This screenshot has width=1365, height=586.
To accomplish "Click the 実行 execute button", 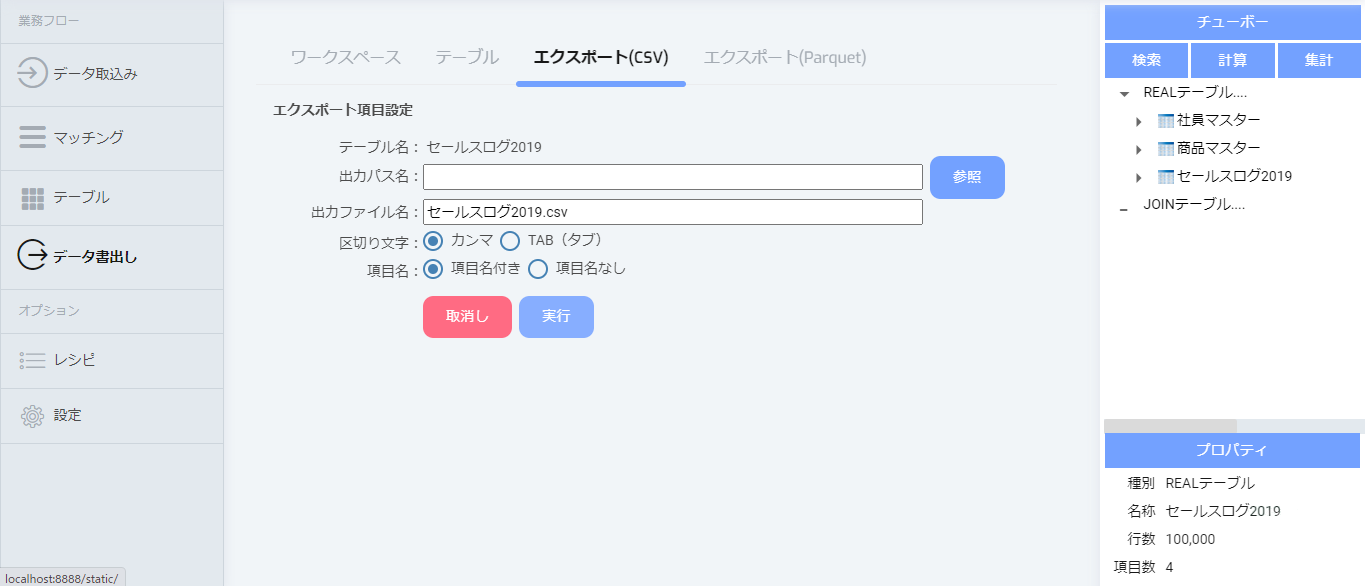I will point(556,316).
